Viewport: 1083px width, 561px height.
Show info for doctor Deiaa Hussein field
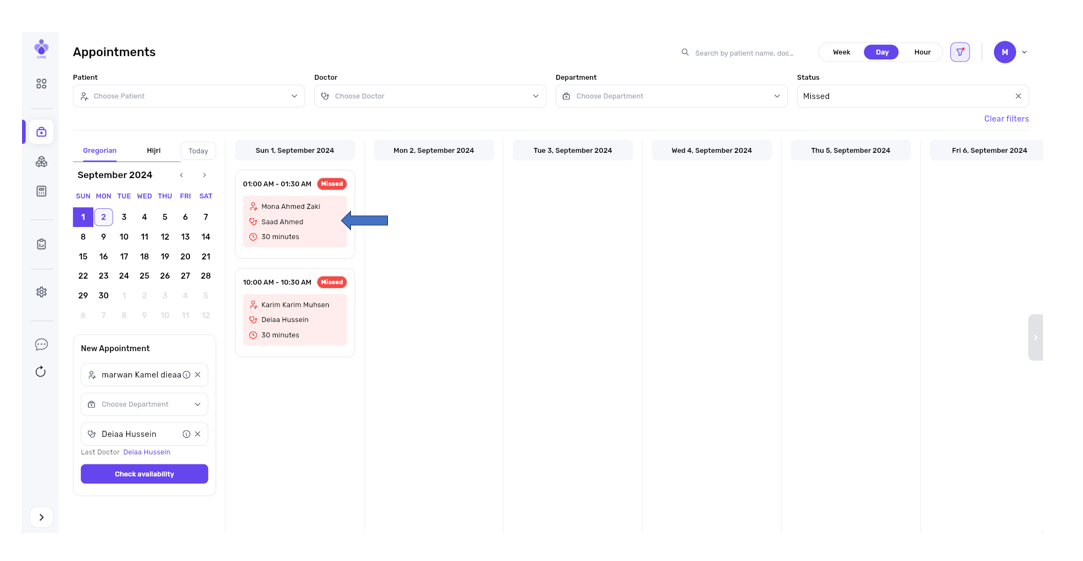(186, 434)
